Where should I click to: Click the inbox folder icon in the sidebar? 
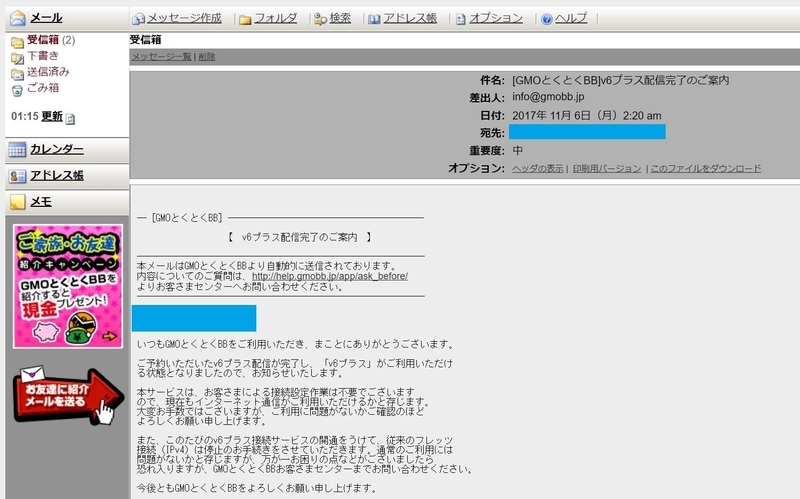[x=17, y=42]
